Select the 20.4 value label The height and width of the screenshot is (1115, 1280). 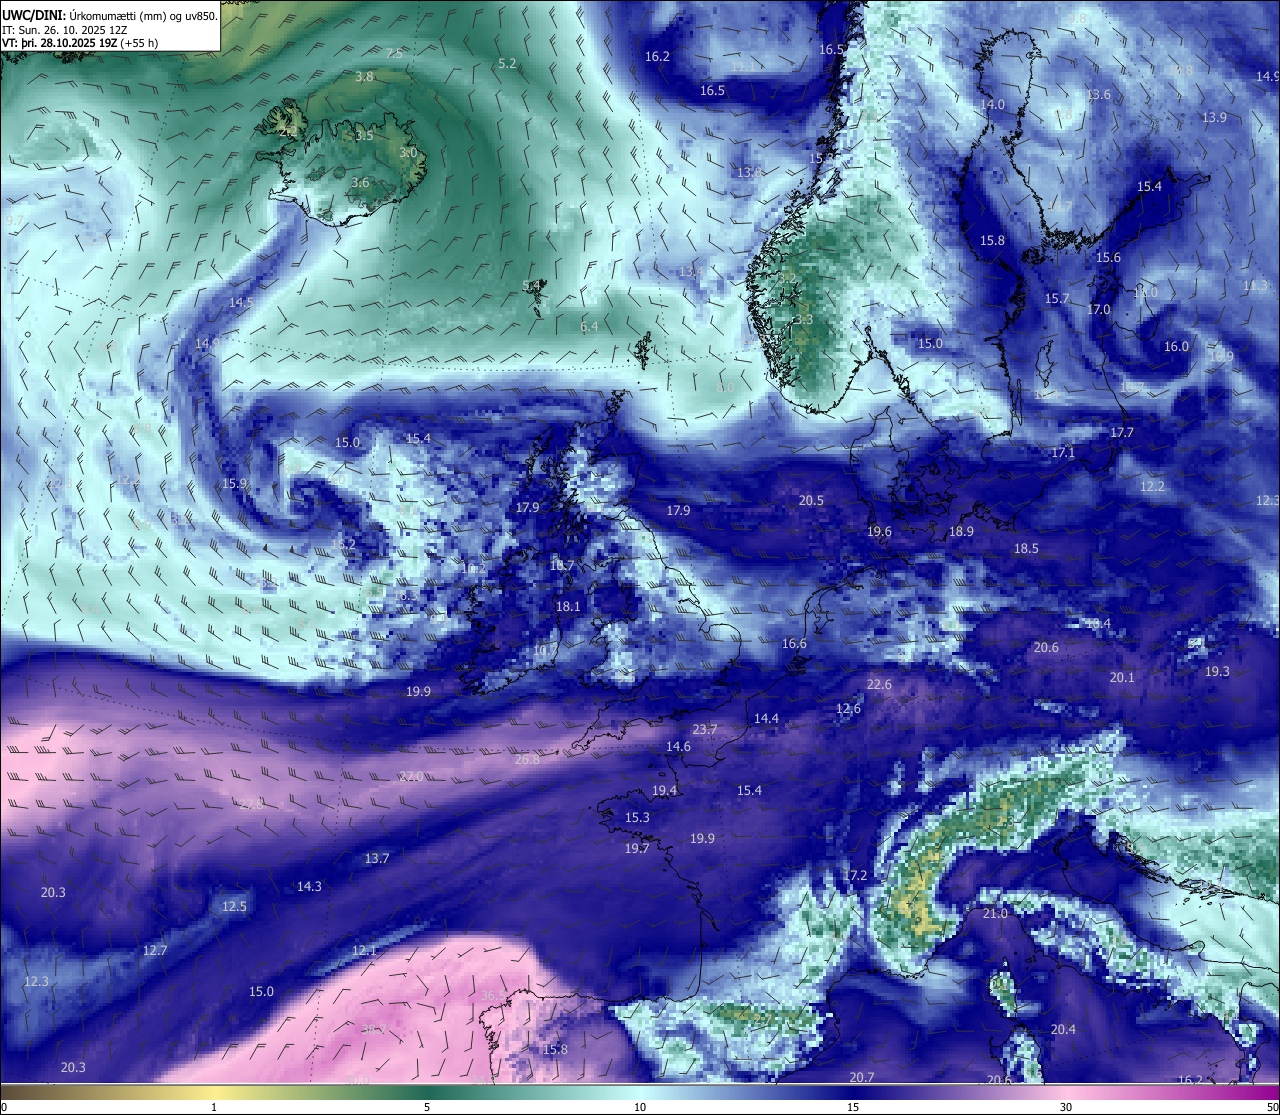pyautogui.click(x=1063, y=1029)
